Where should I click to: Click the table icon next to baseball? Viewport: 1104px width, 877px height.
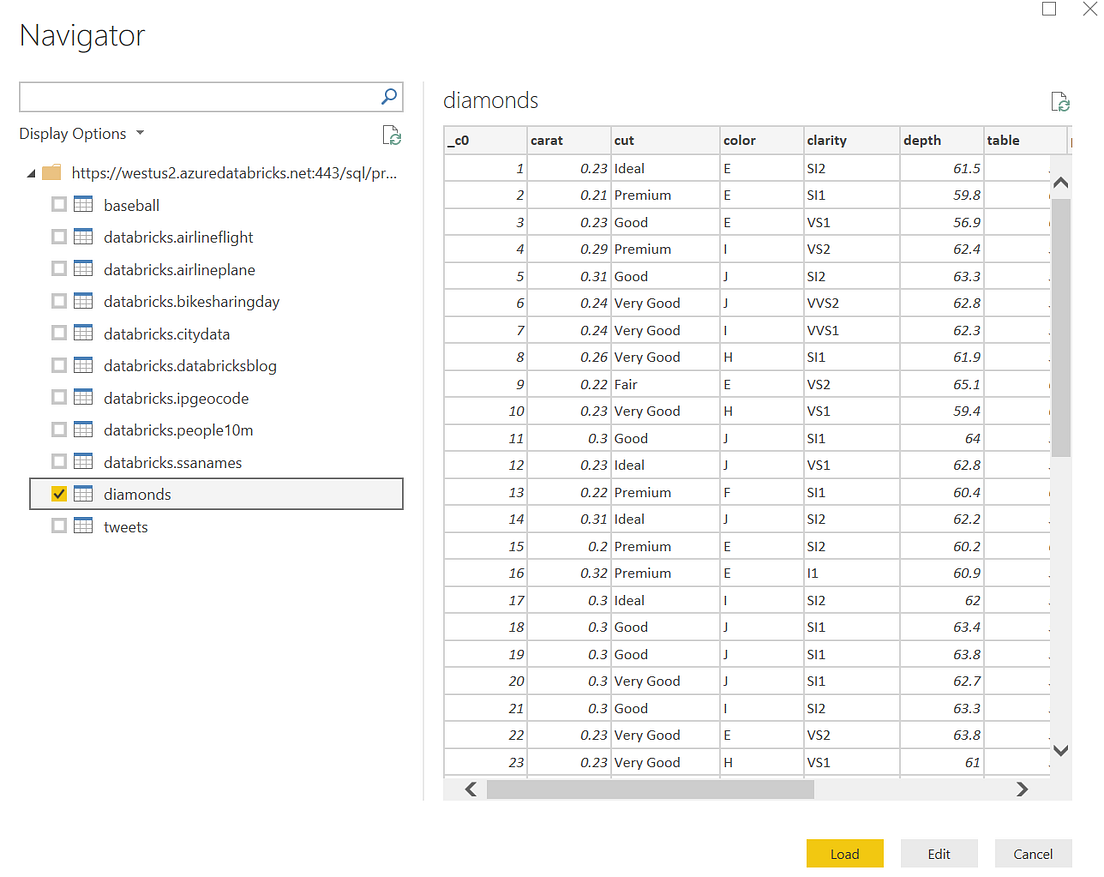click(x=81, y=204)
